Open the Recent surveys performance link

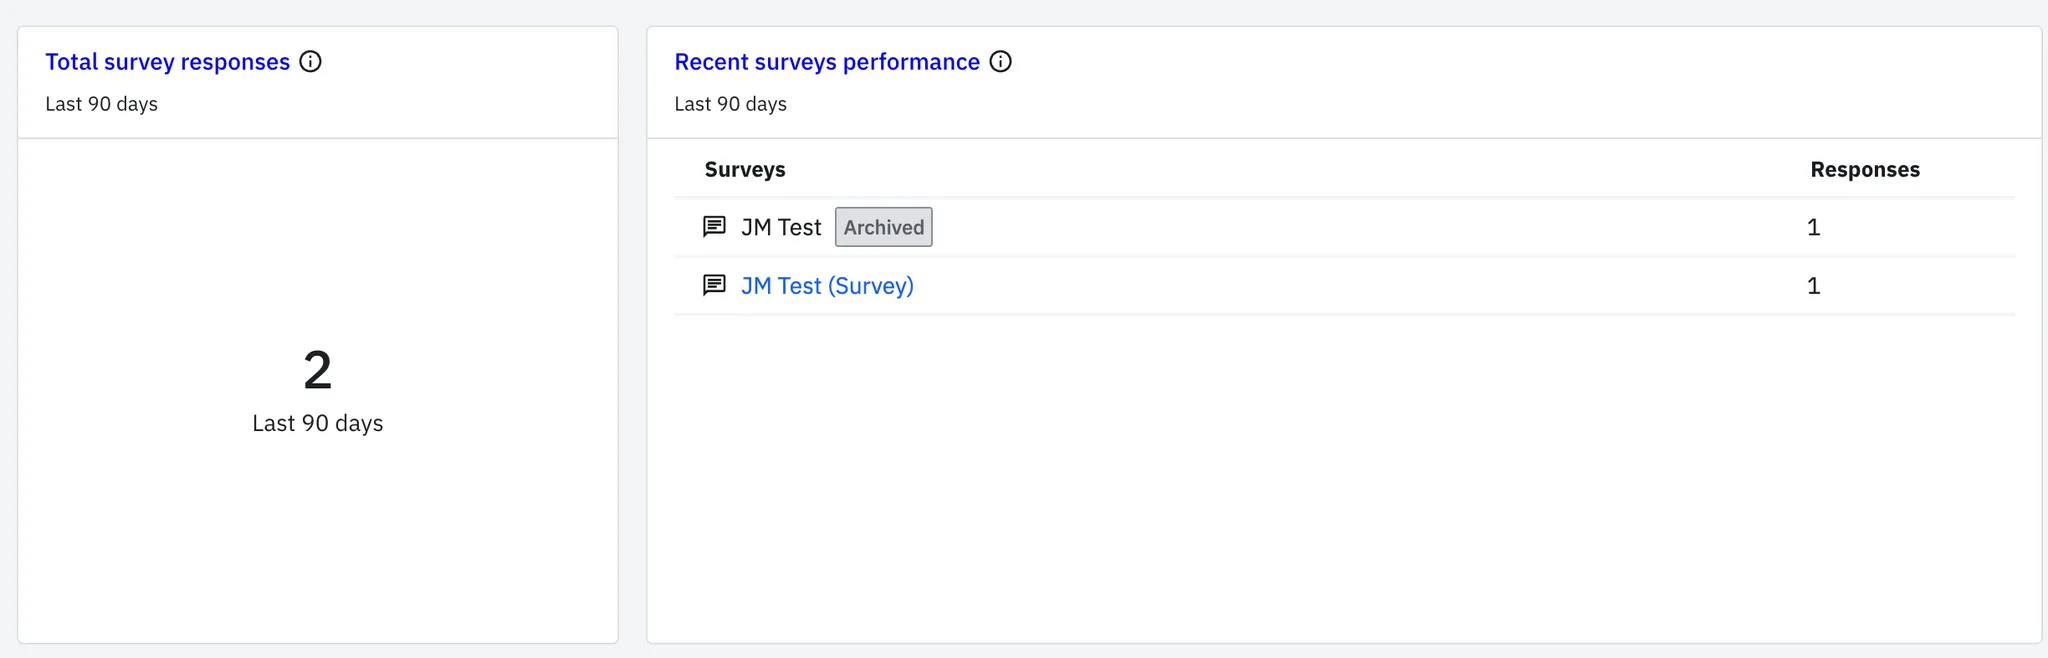click(x=826, y=62)
